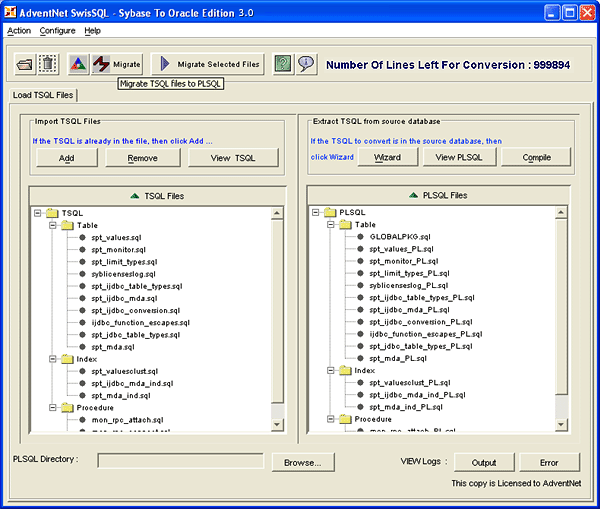Open the green question mark help icon
This screenshot has width=600, height=509.
click(283, 64)
